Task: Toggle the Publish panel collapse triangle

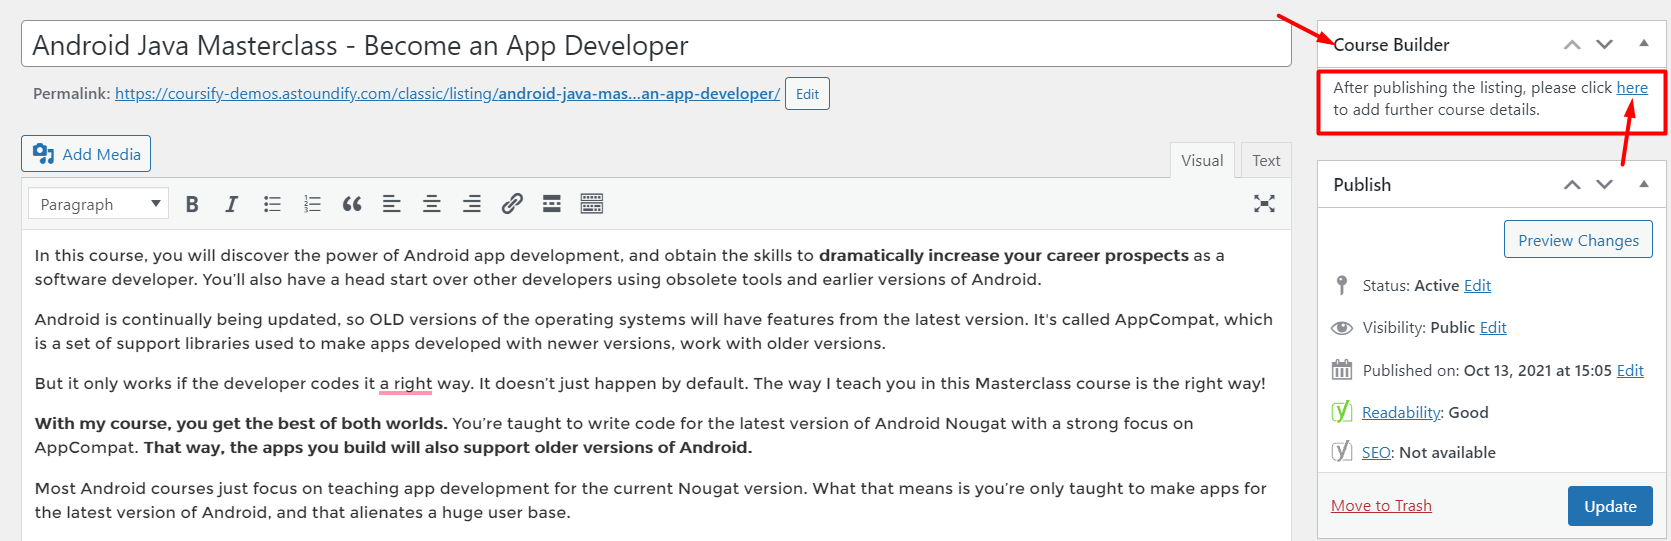Action: click(1644, 184)
